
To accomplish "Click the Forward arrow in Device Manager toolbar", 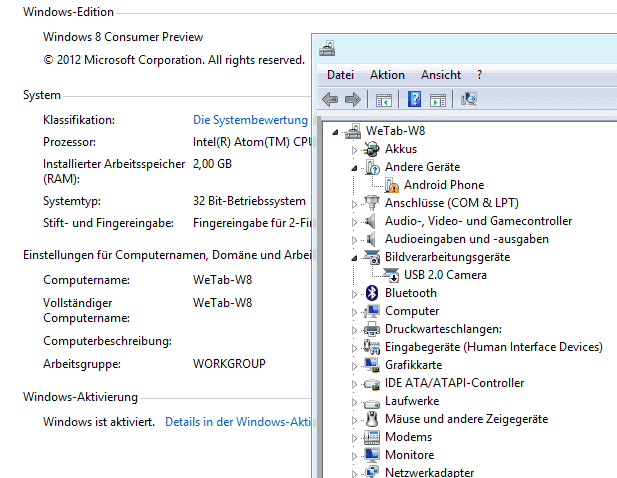I will point(353,99).
